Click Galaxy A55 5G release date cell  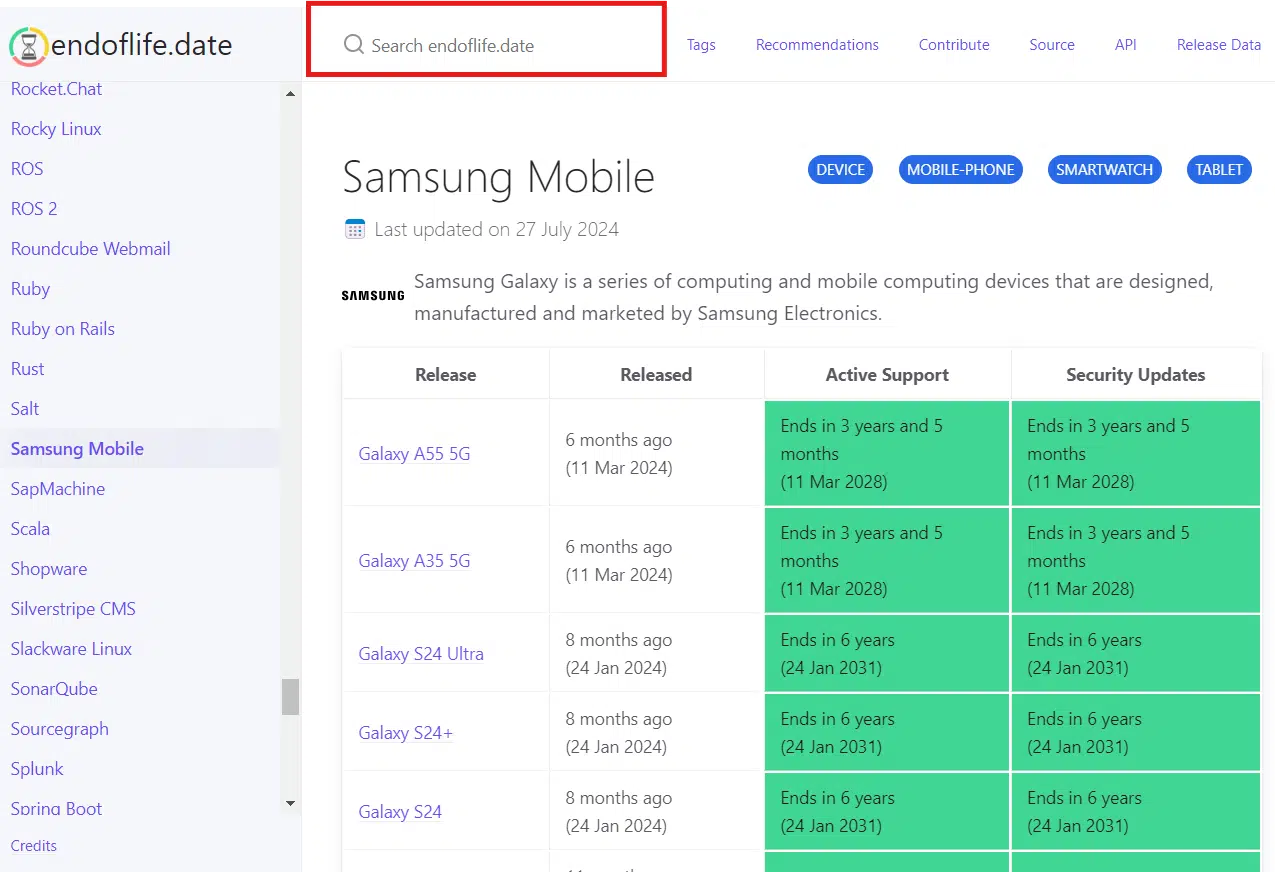[x=657, y=453]
